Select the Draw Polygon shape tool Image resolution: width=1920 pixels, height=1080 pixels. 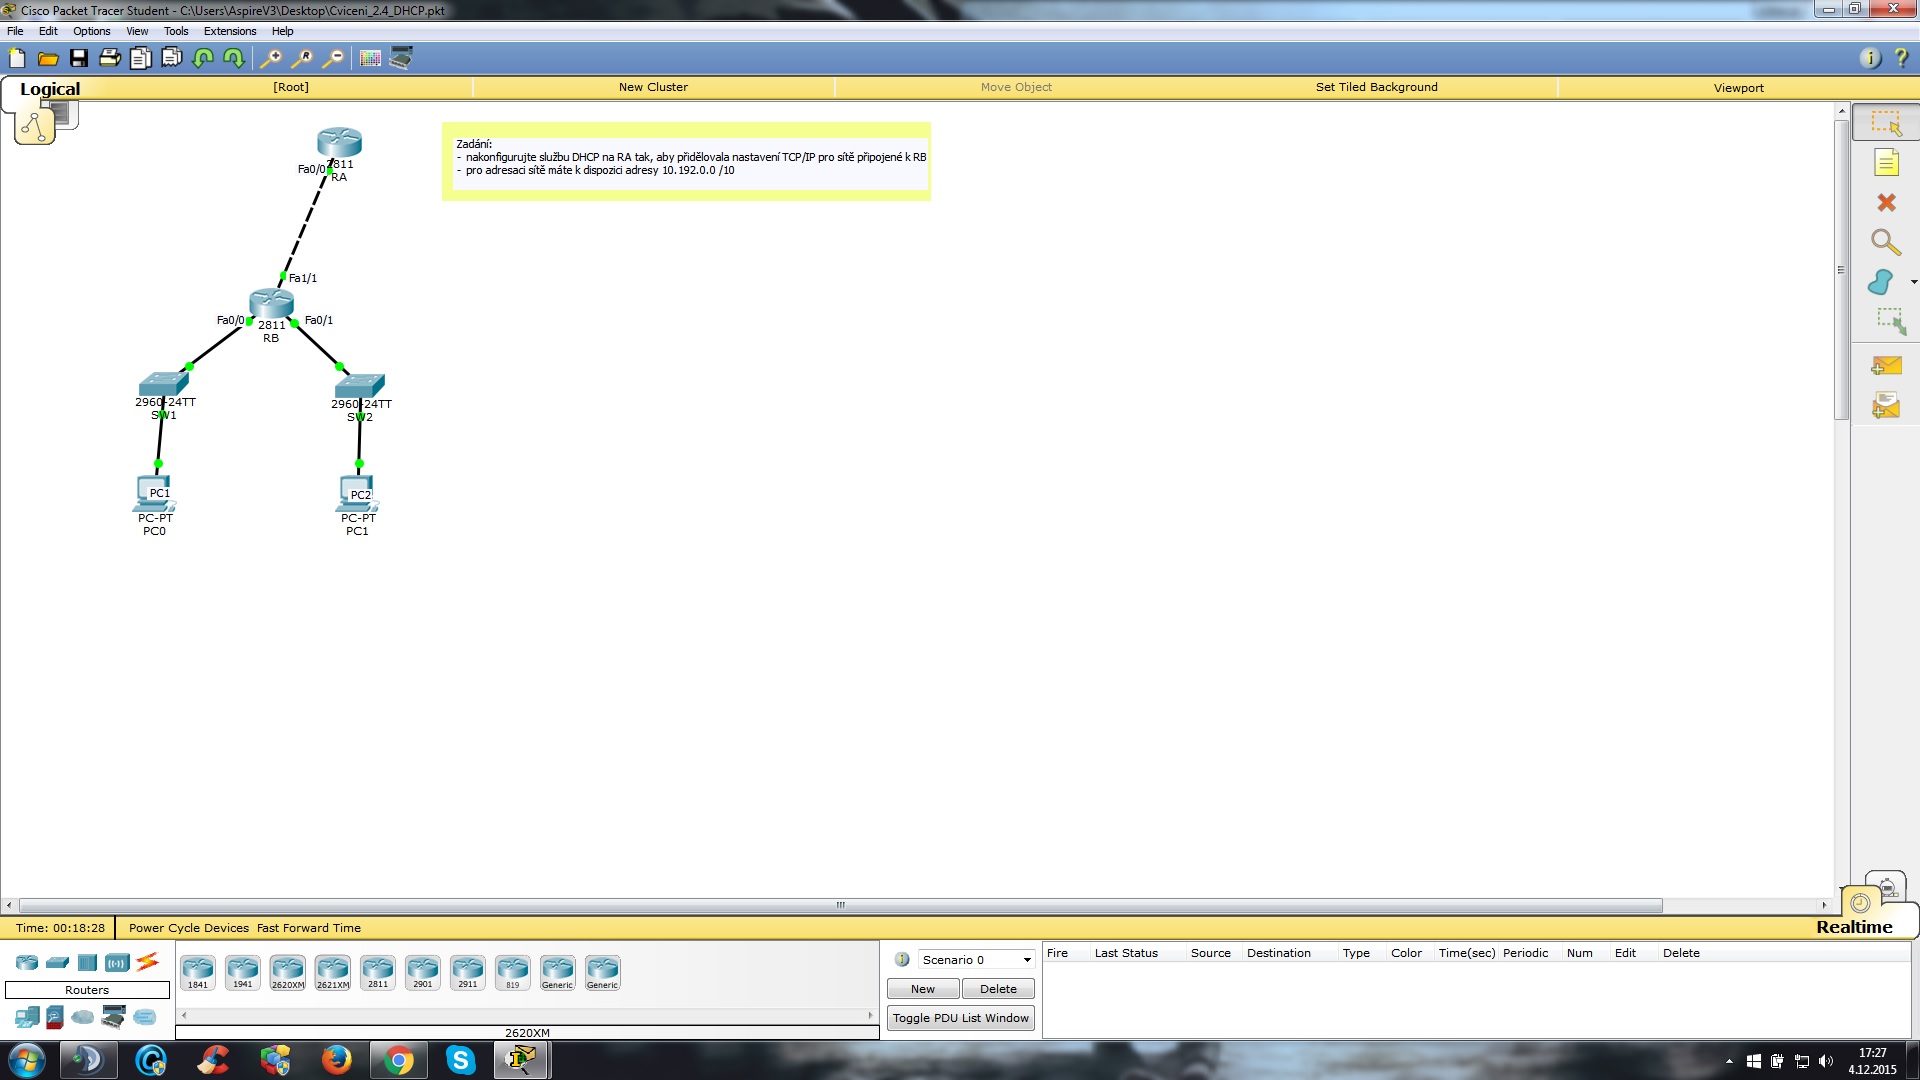1881,282
